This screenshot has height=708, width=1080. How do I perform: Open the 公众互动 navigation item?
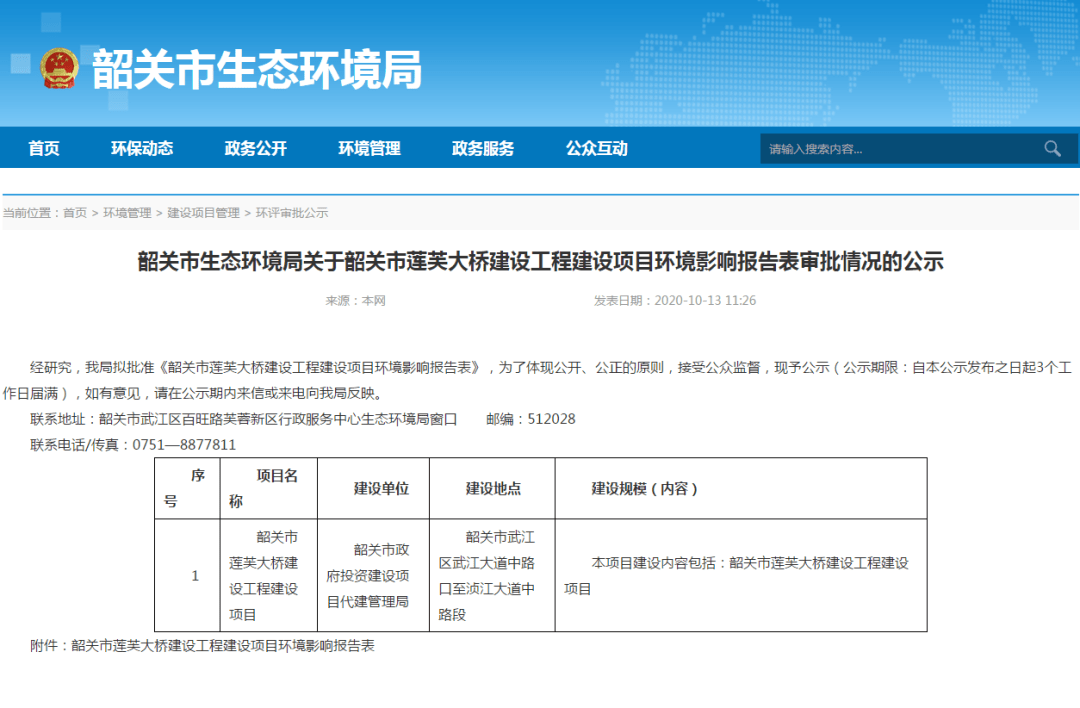(x=596, y=148)
